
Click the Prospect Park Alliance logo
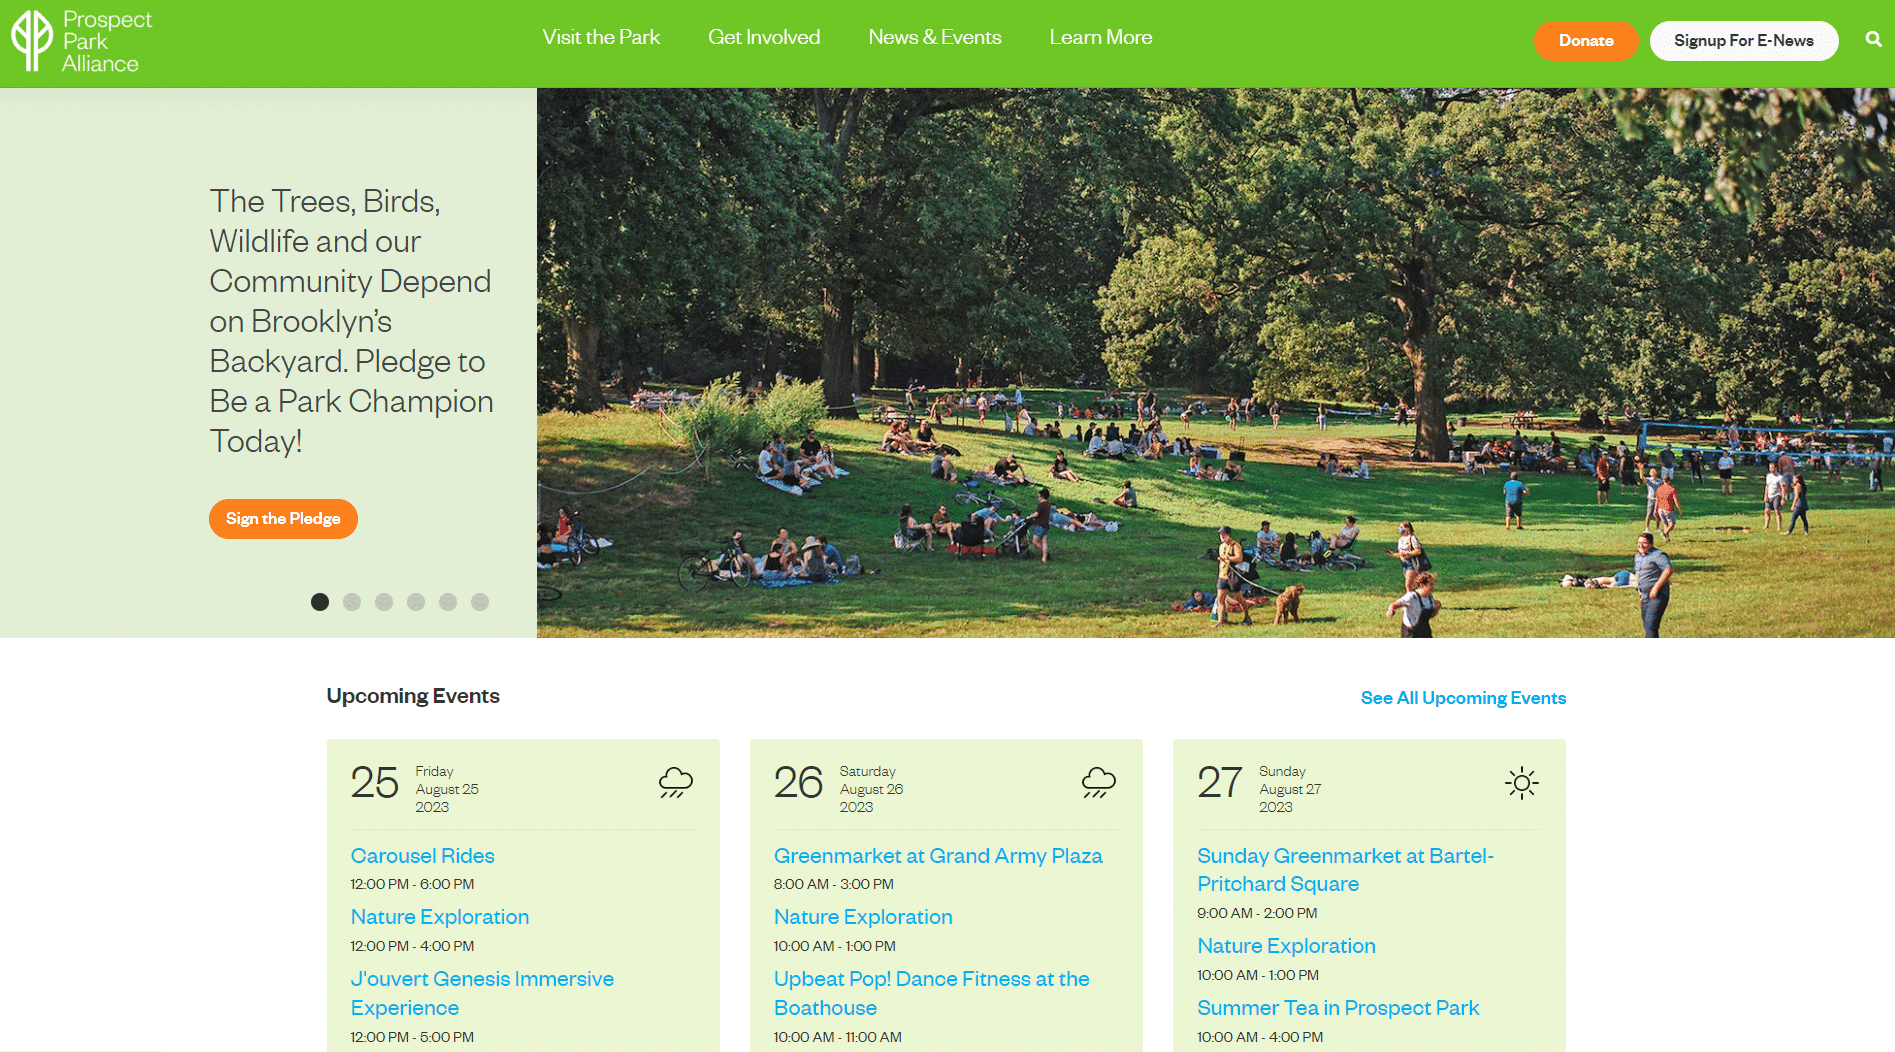(x=81, y=41)
